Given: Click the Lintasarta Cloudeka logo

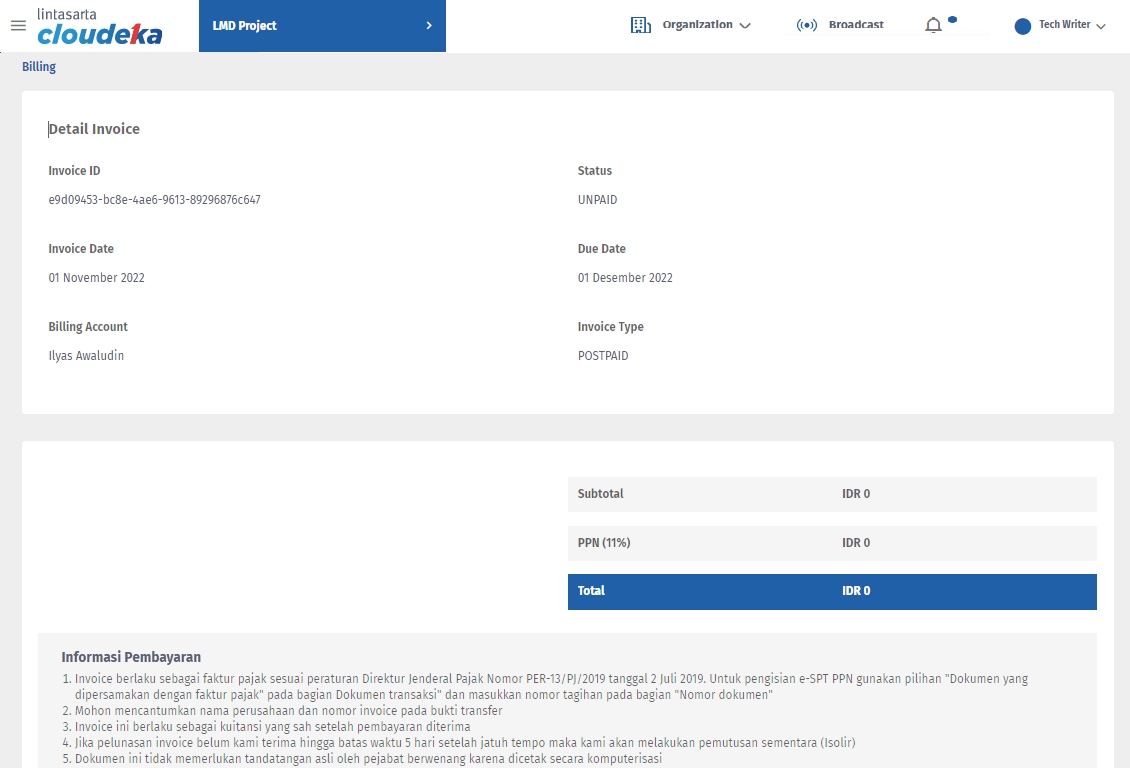Looking at the screenshot, I should pos(99,27).
